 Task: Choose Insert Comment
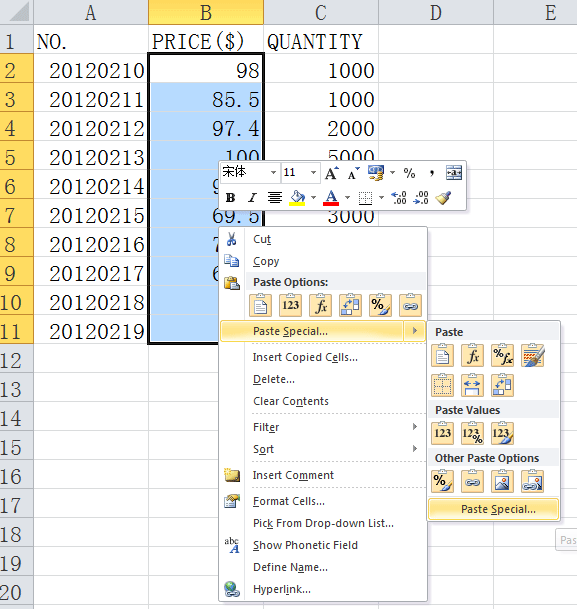(x=293, y=475)
